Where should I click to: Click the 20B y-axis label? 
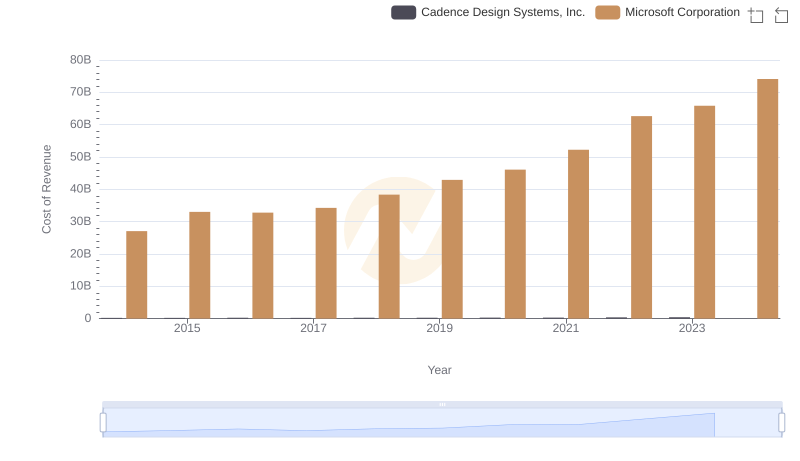click(x=81, y=253)
